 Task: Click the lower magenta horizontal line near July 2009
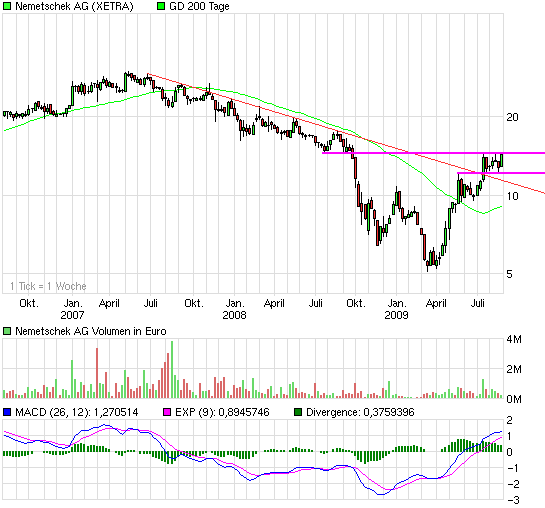pos(501,173)
